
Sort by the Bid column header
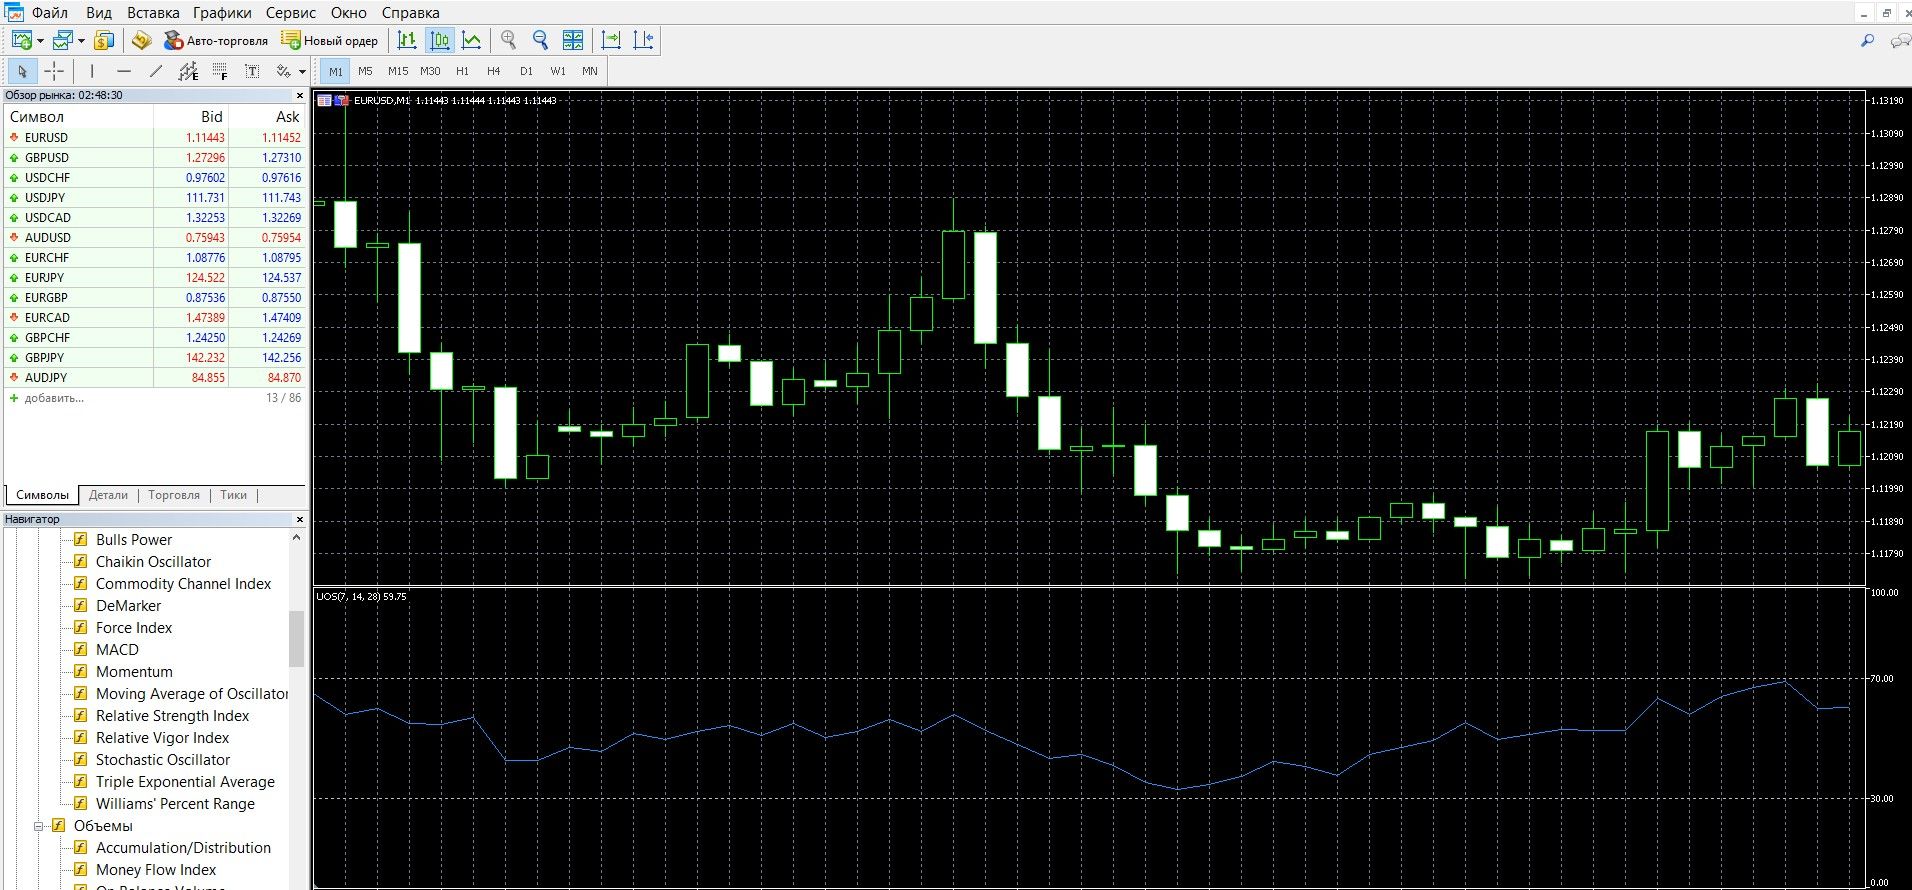tap(191, 117)
